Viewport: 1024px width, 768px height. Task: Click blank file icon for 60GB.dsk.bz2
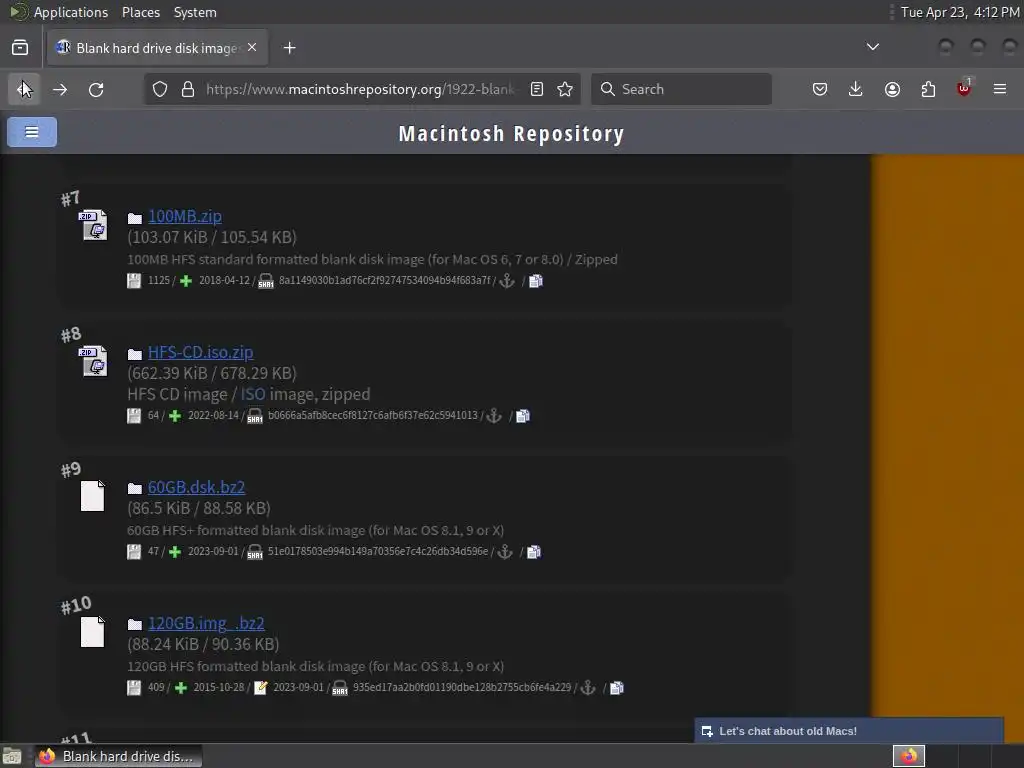[x=92, y=496]
